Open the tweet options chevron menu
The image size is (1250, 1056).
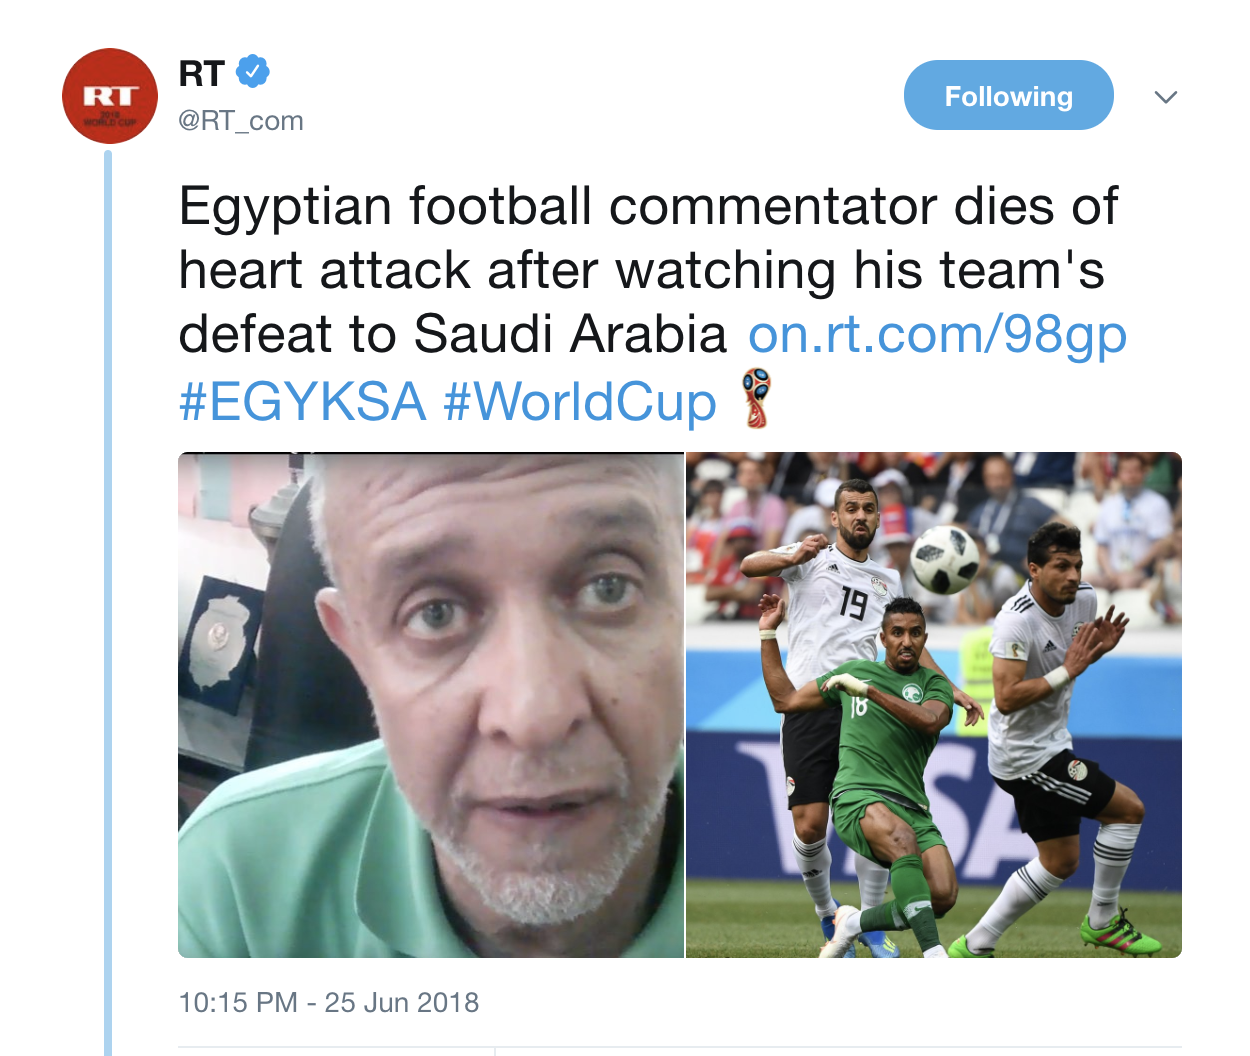pos(1165,97)
